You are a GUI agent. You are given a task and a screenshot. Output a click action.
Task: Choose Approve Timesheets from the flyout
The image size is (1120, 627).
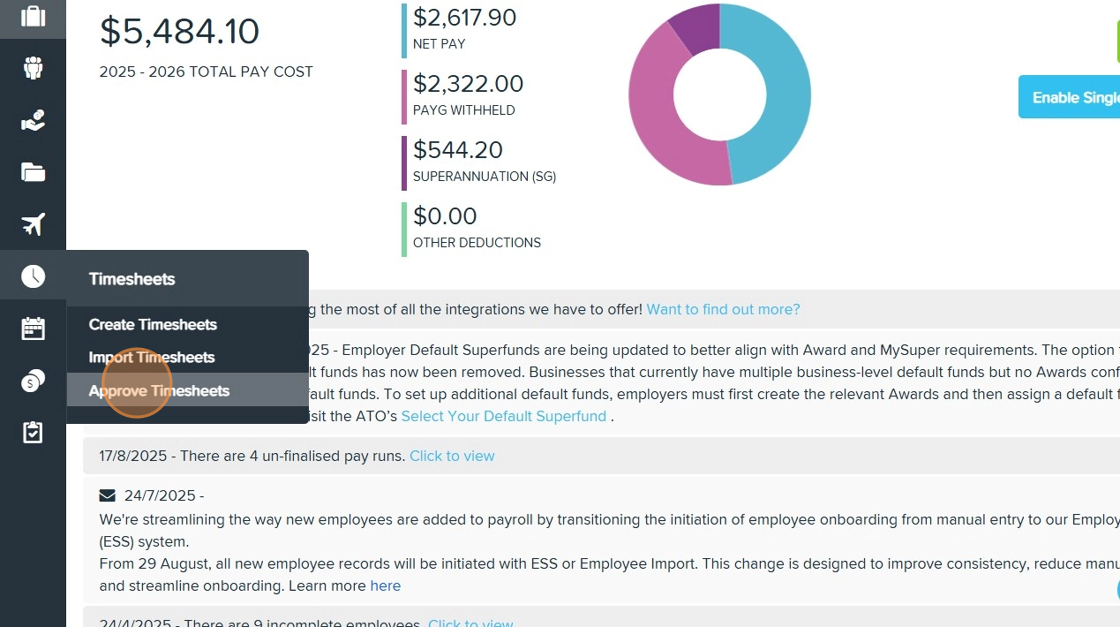click(159, 391)
